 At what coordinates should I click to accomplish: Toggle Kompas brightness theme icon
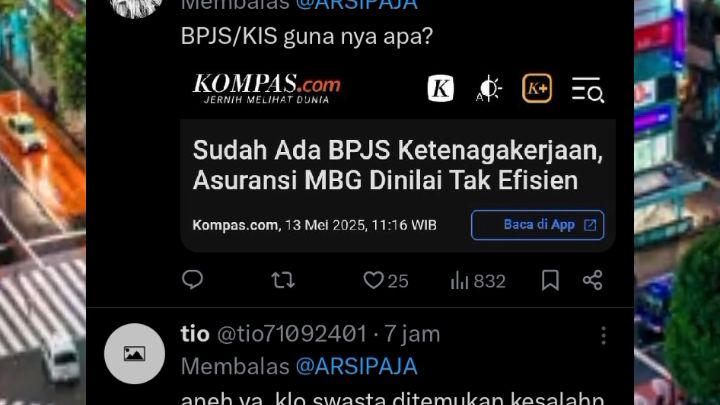pos(489,88)
